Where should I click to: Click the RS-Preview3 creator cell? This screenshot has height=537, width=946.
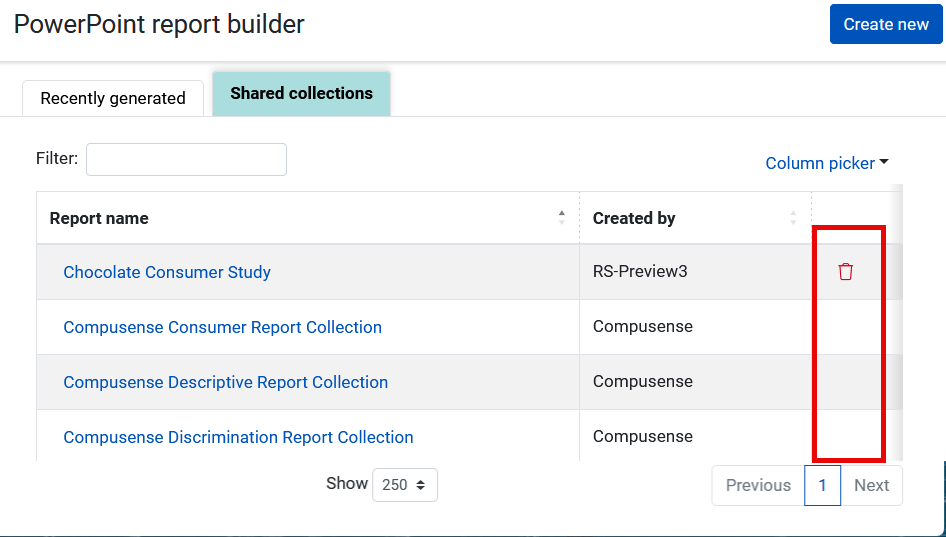(x=640, y=272)
